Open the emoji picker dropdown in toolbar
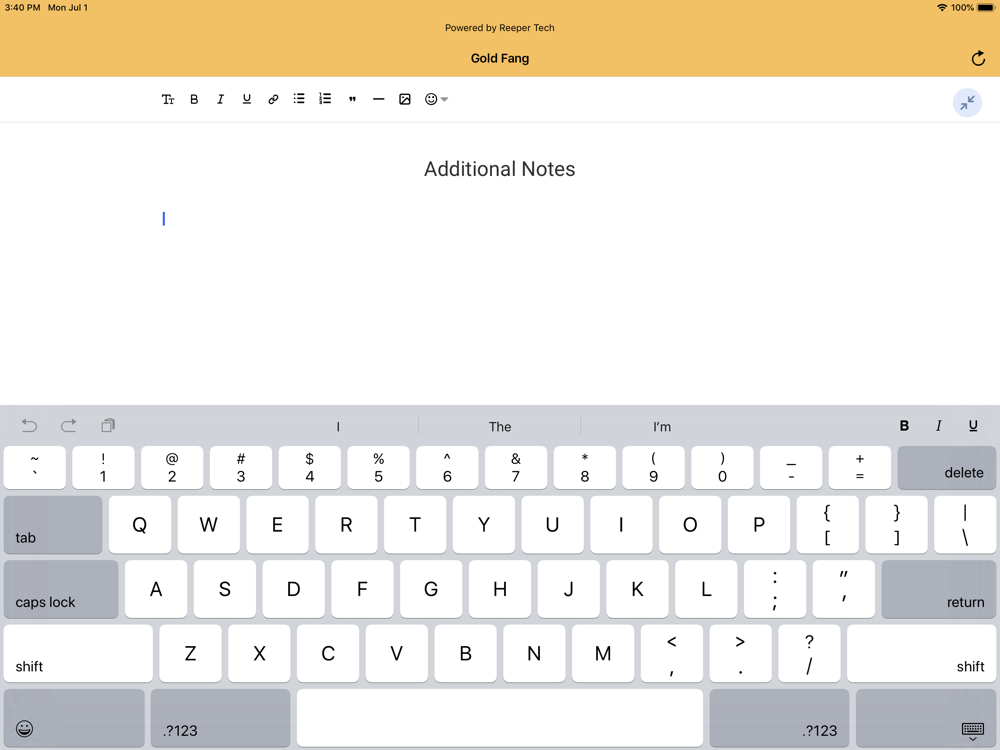 pos(436,99)
